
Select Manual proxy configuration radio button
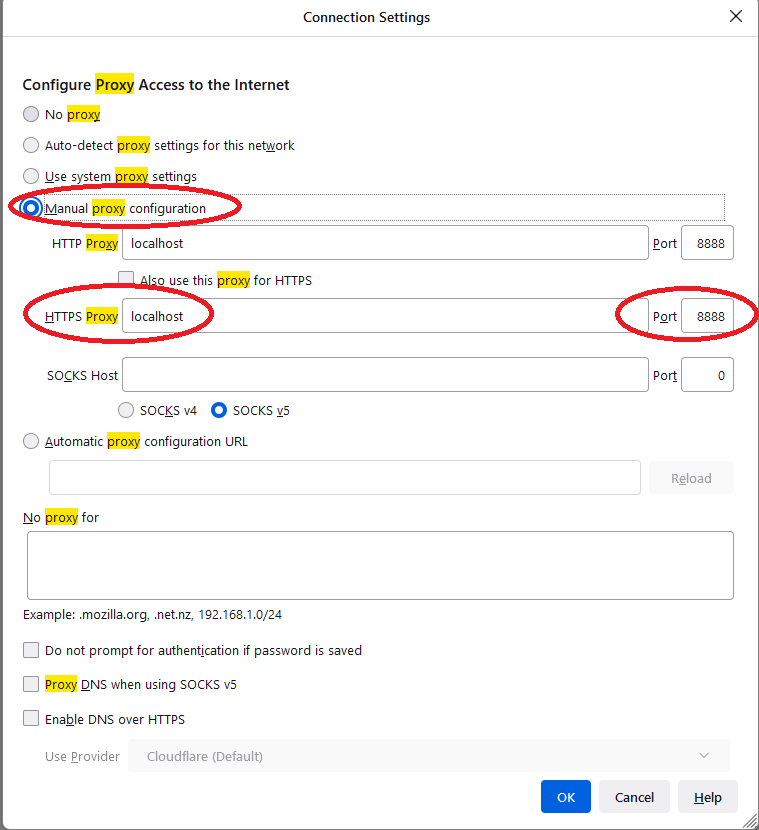31,208
